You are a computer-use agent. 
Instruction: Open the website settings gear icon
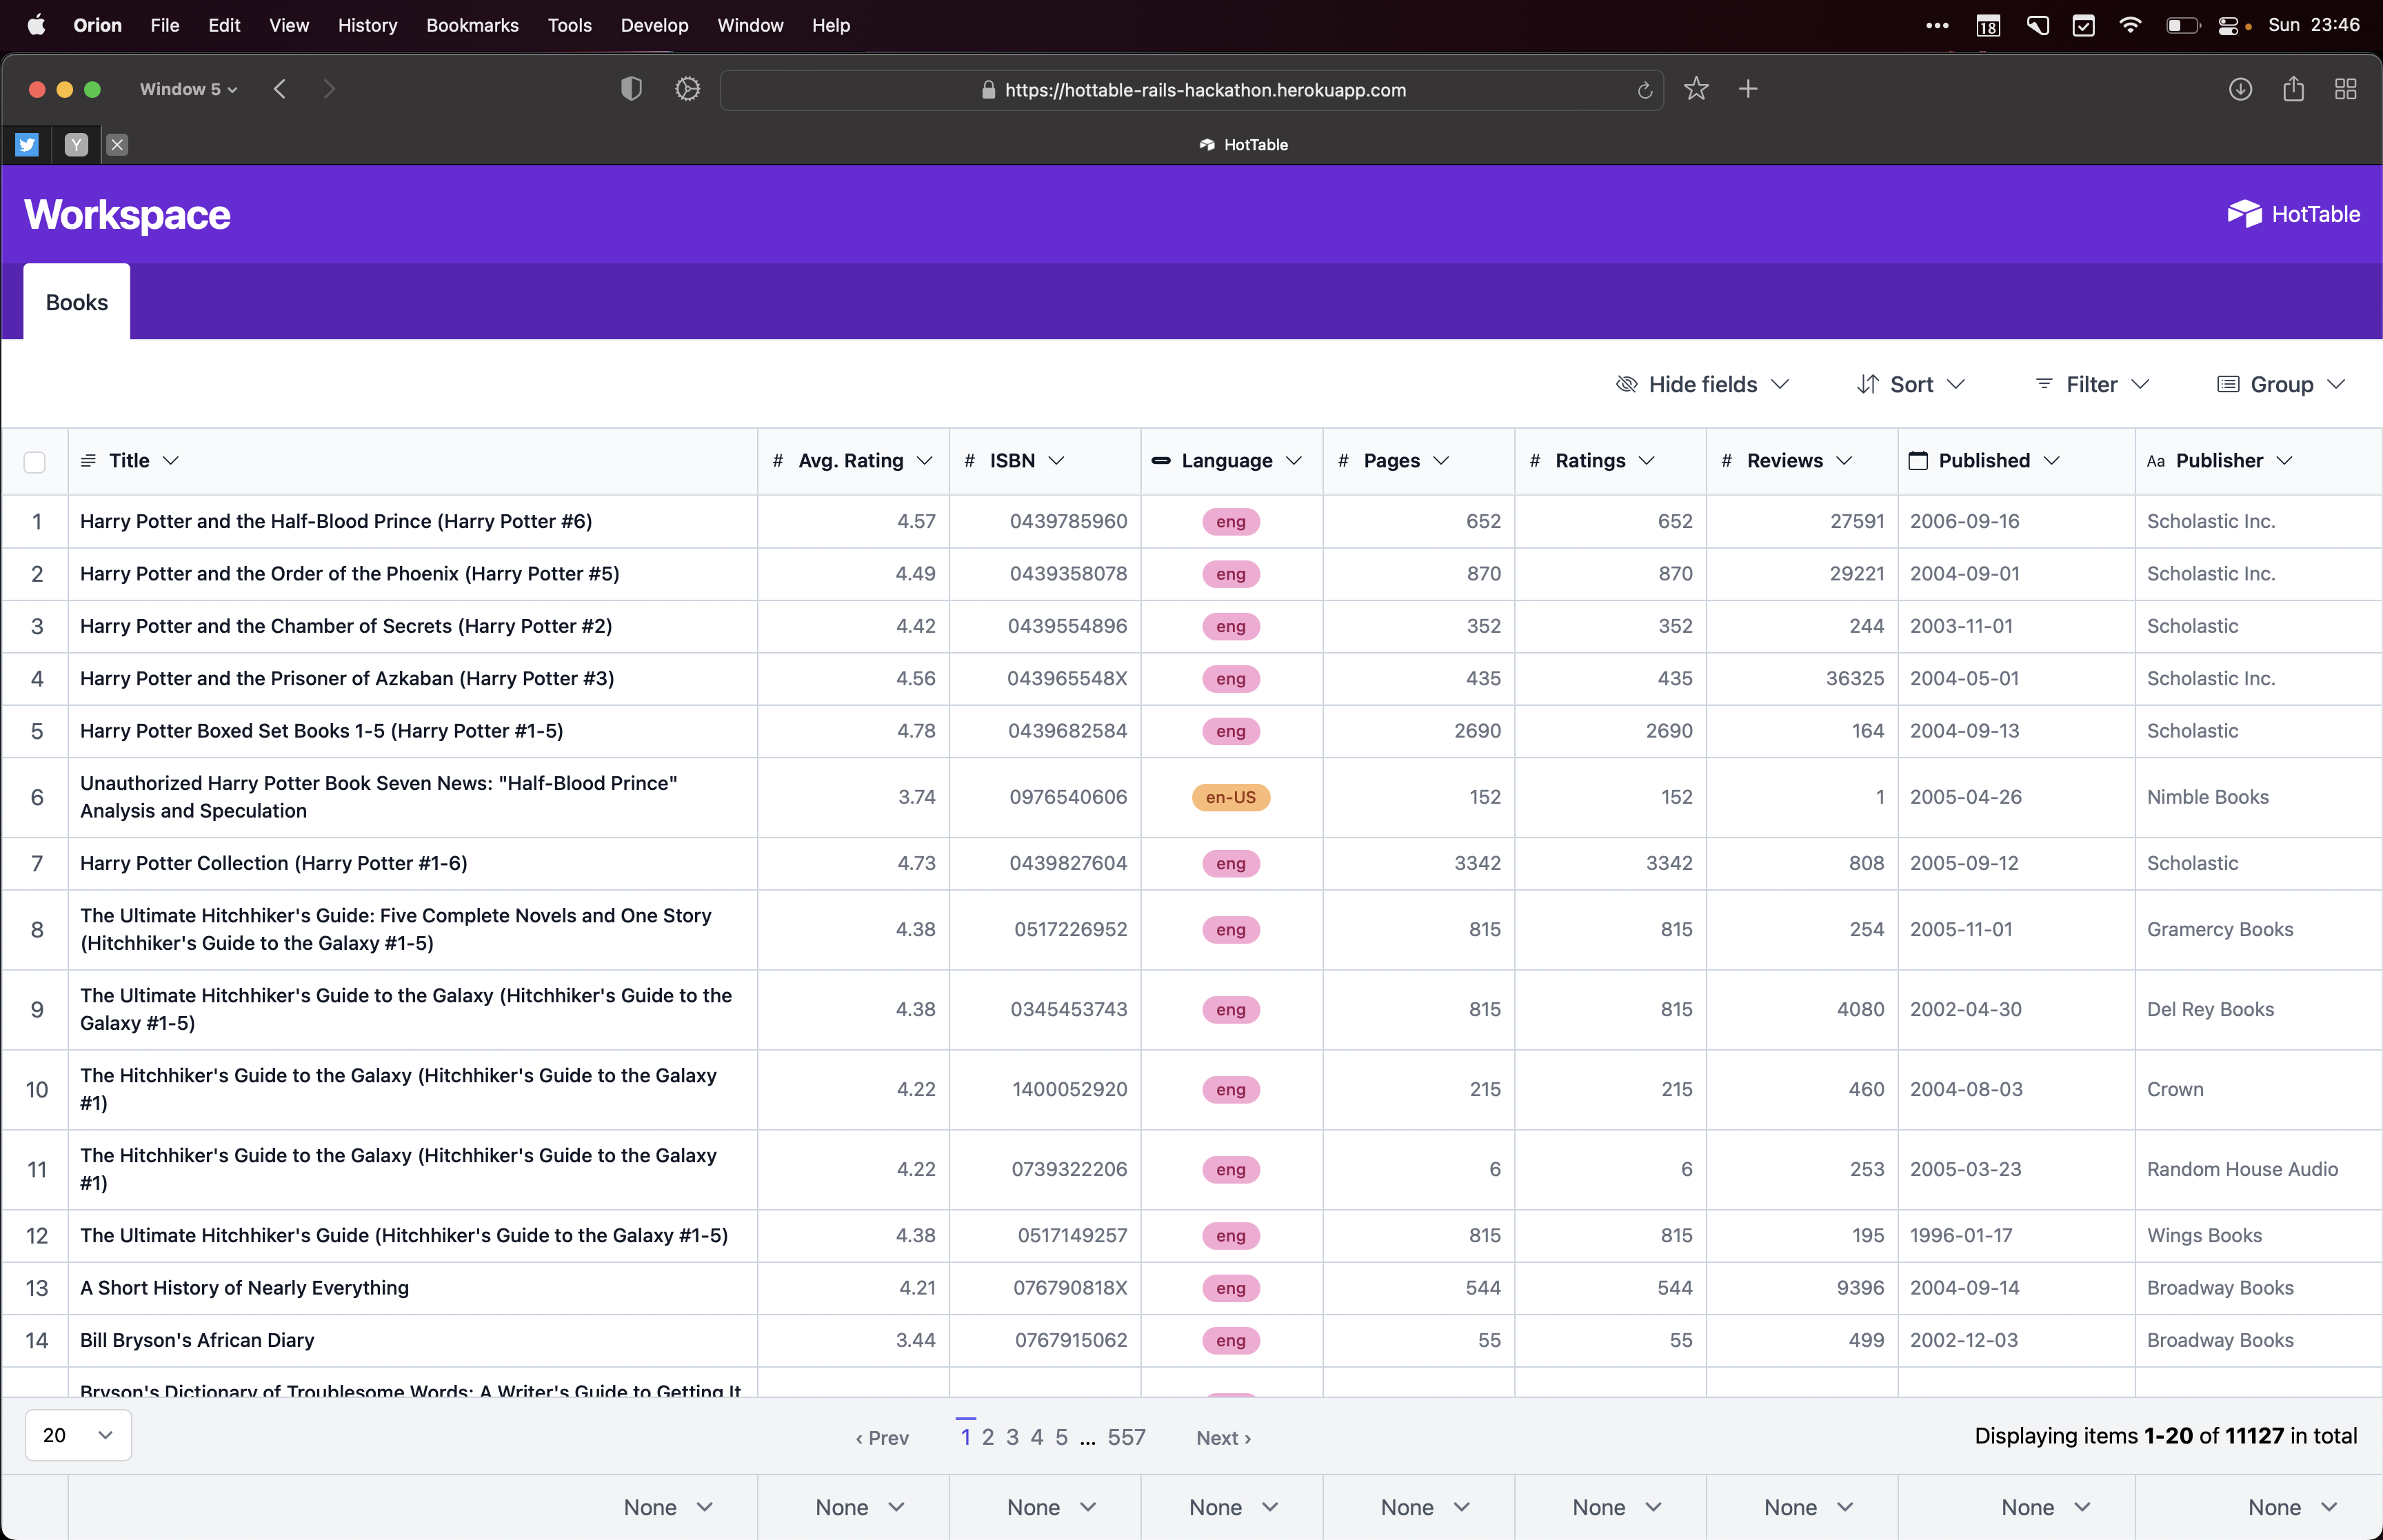pyautogui.click(x=687, y=89)
